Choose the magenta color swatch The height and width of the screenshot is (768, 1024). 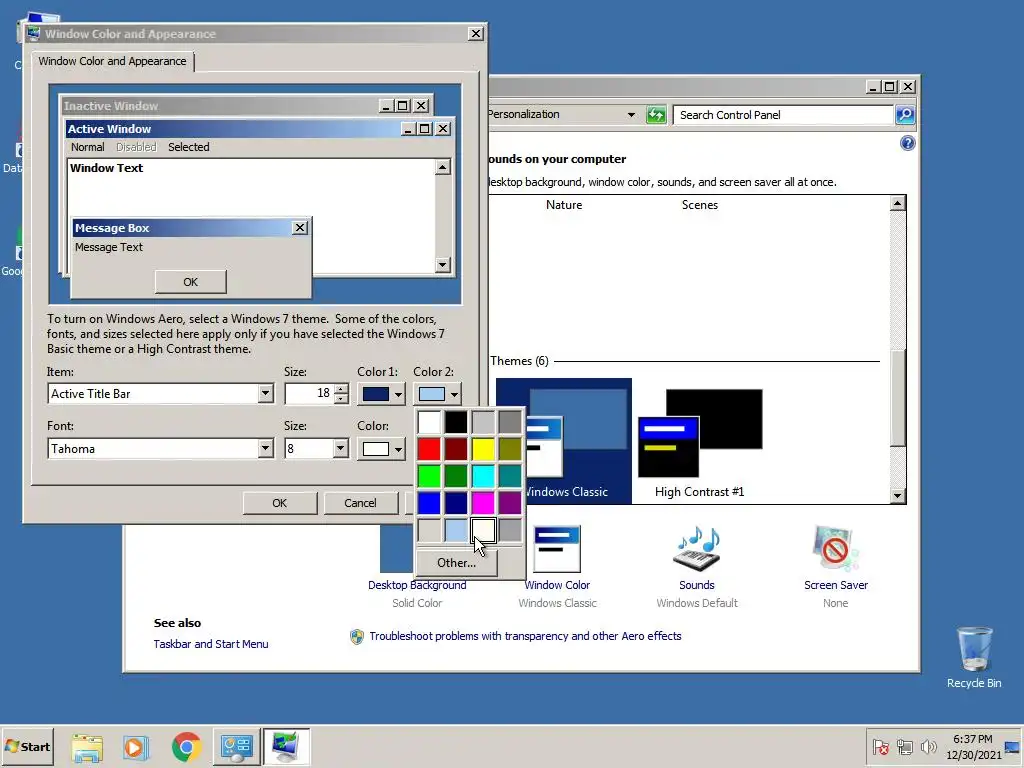[x=483, y=503]
